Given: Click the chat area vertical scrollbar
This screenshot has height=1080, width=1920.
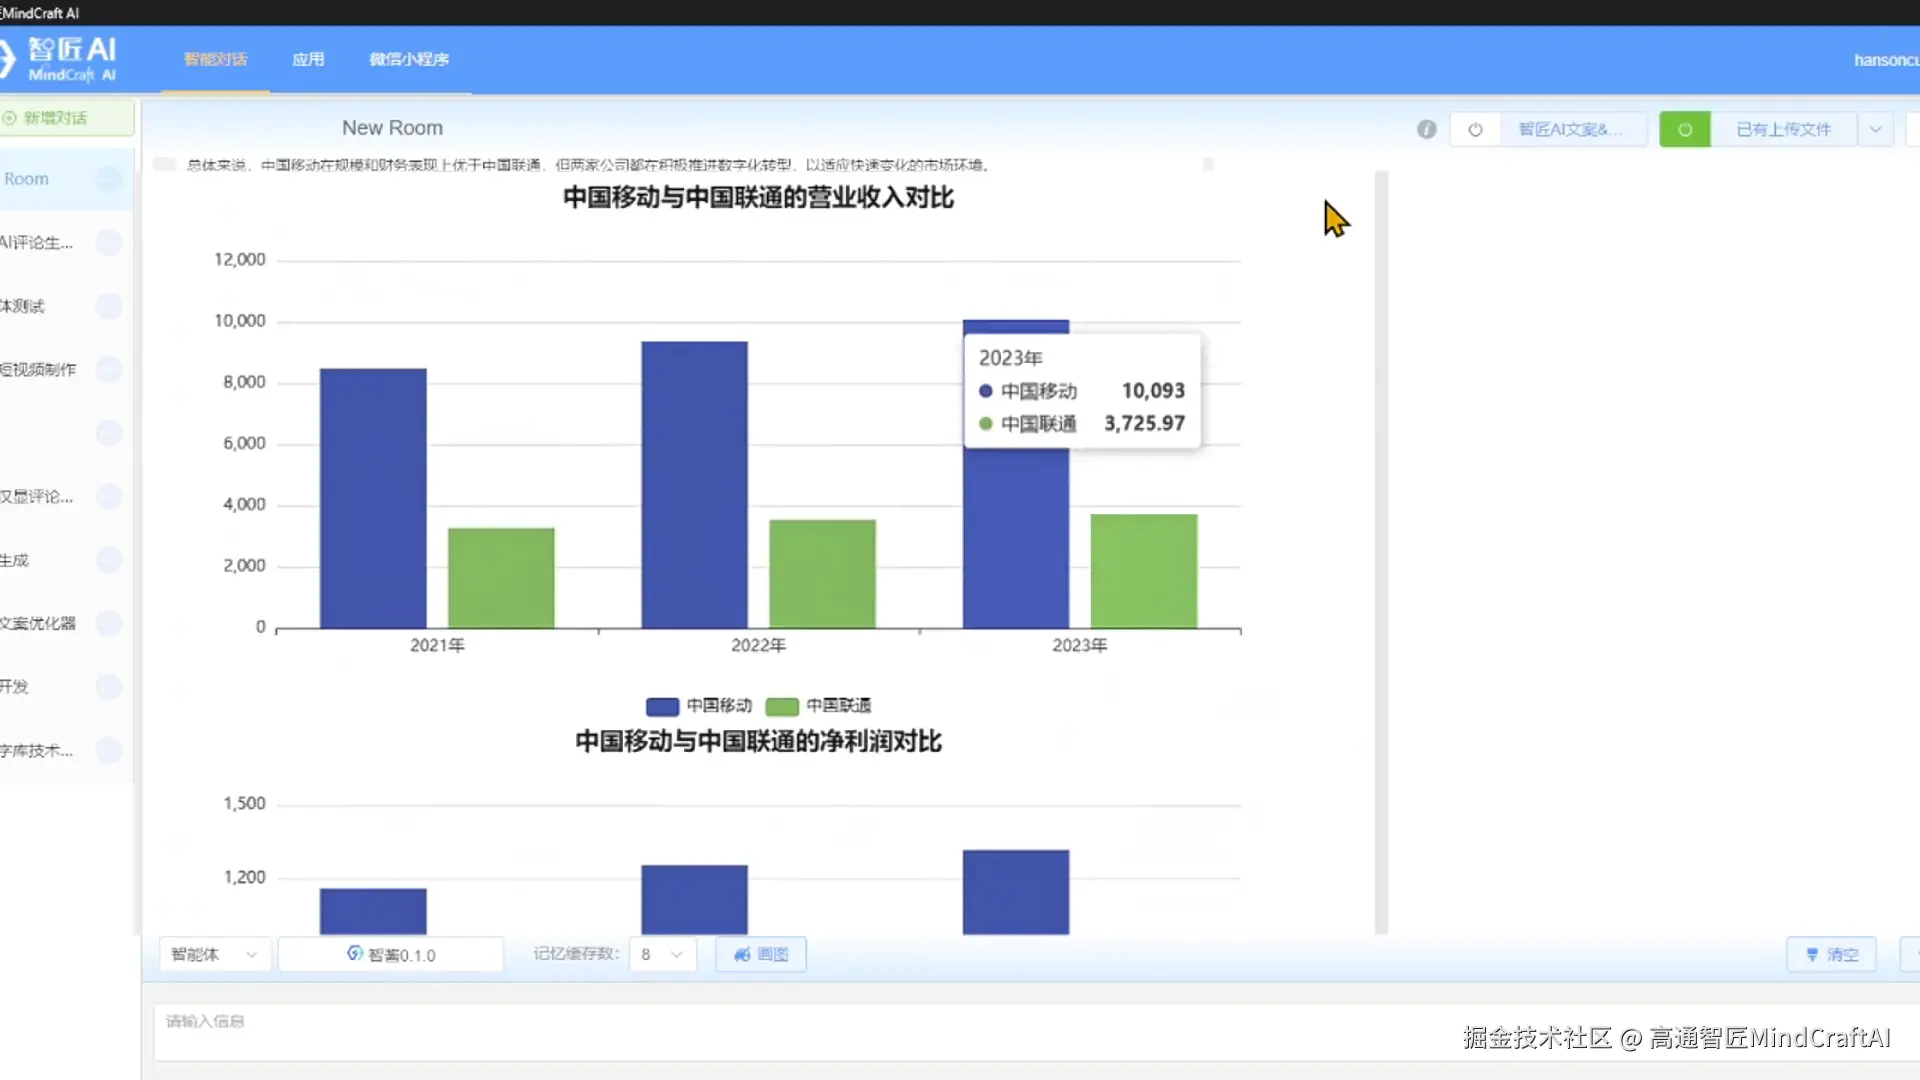Looking at the screenshot, I should coord(1382,552).
